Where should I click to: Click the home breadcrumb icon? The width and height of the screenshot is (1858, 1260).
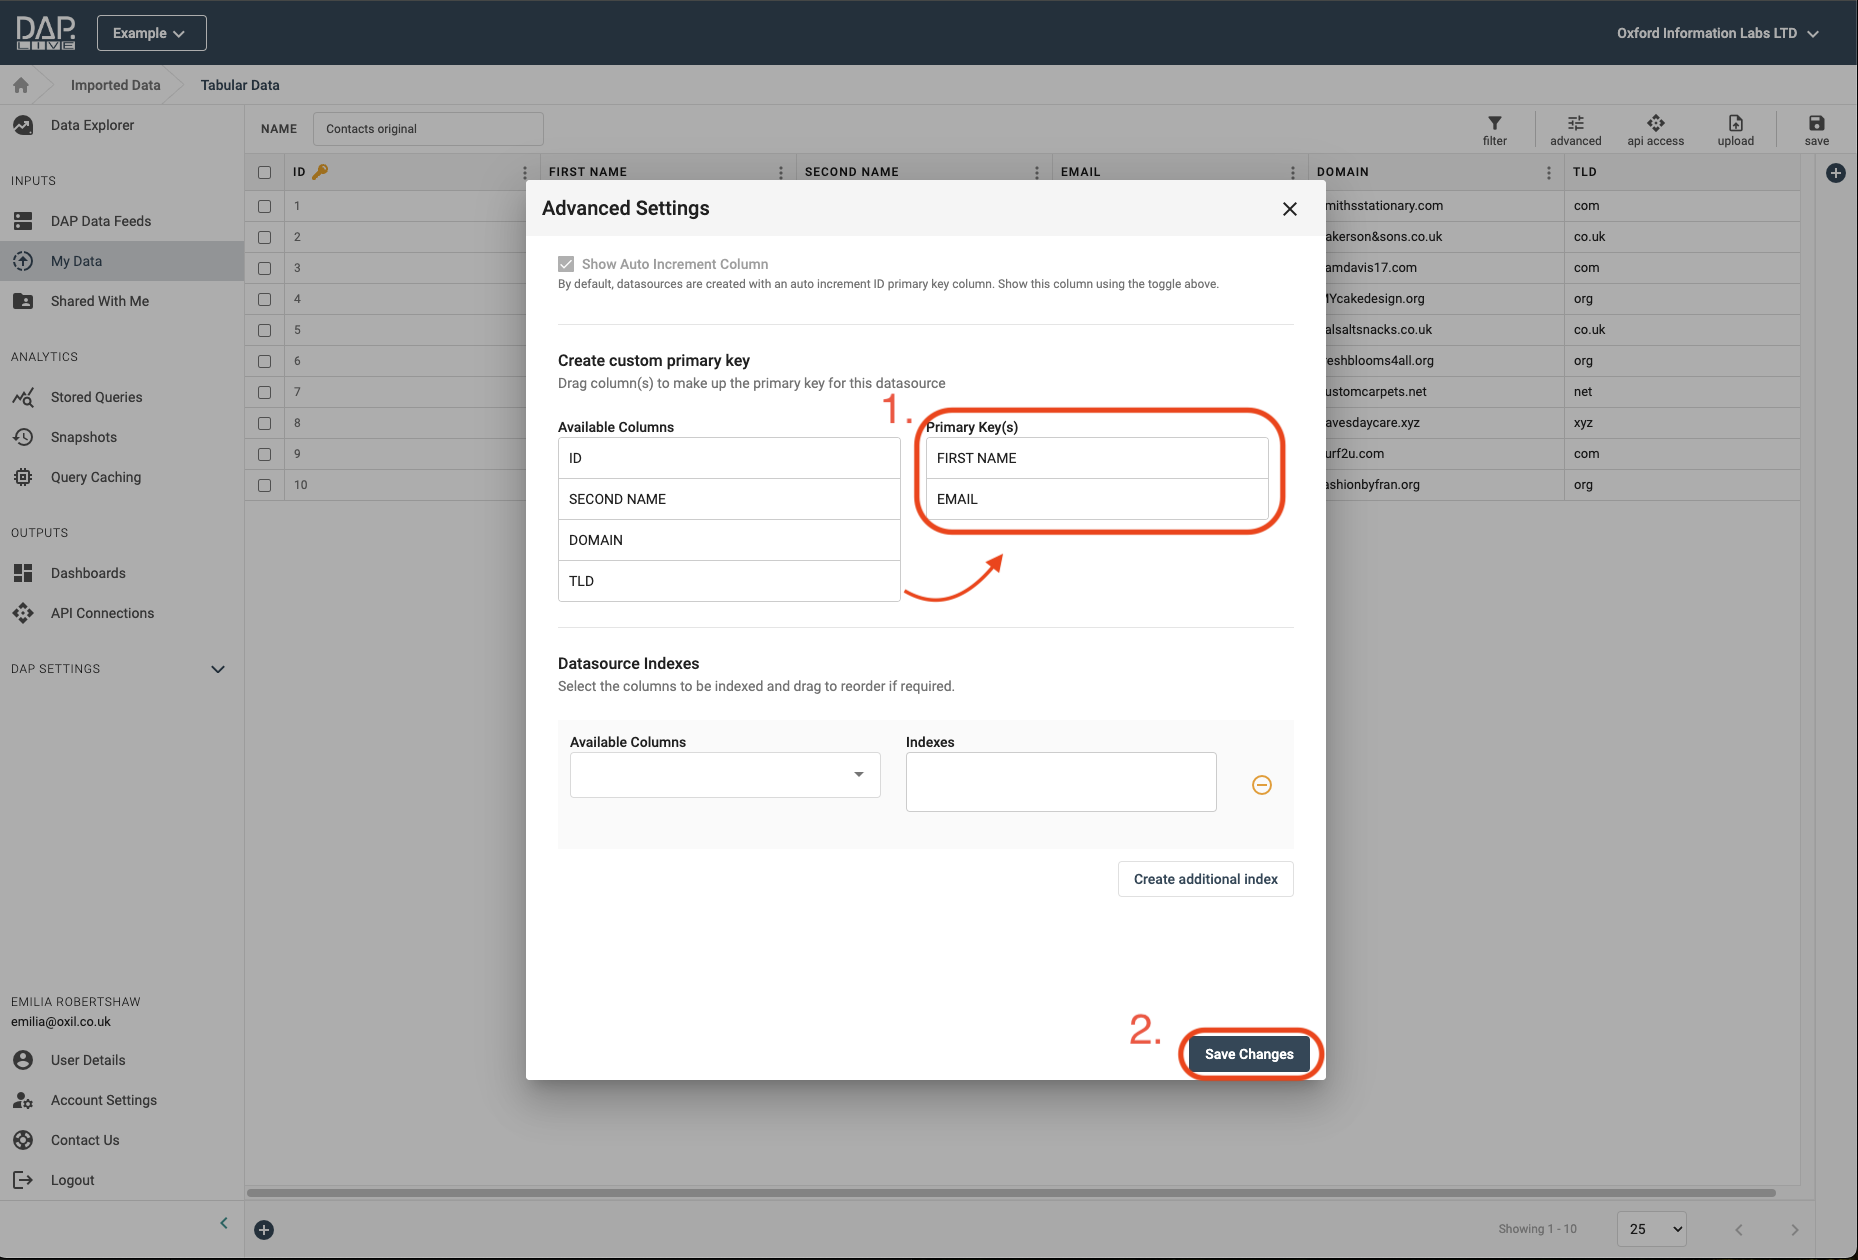[x=21, y=85]
